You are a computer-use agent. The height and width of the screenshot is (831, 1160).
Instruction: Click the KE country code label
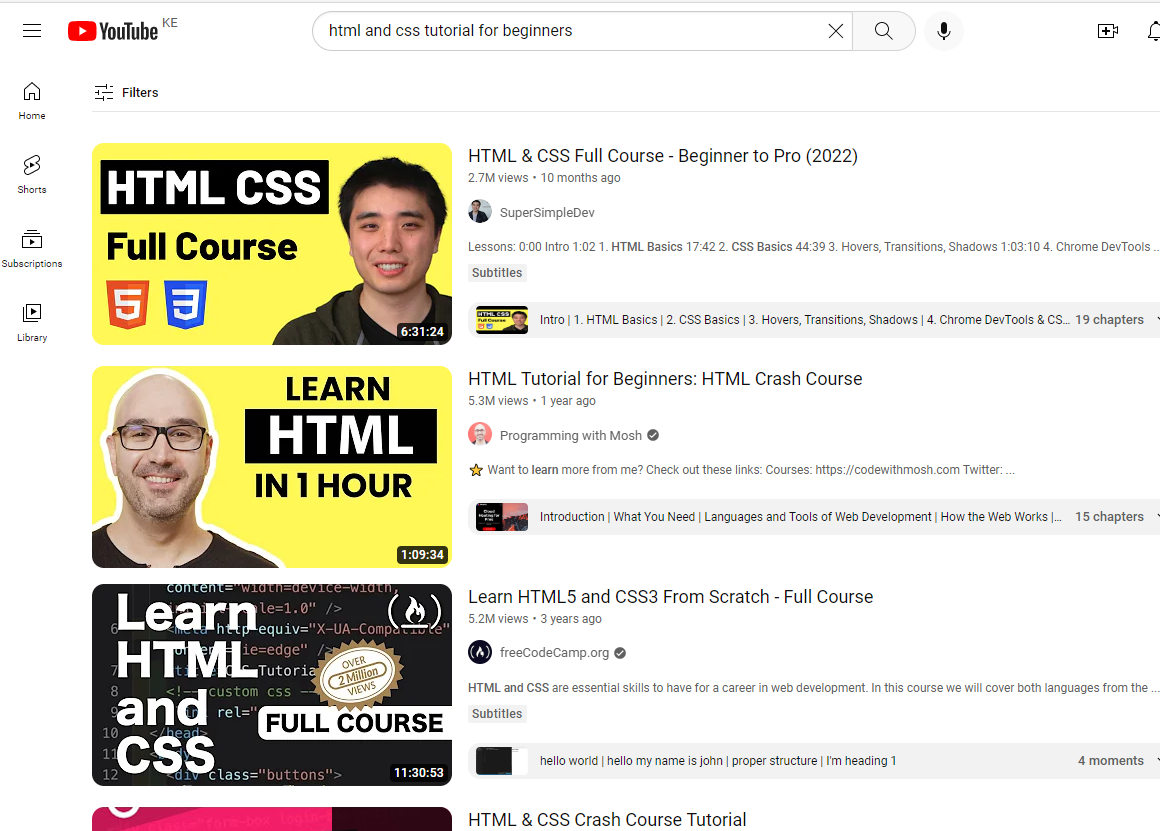(170, 23)
